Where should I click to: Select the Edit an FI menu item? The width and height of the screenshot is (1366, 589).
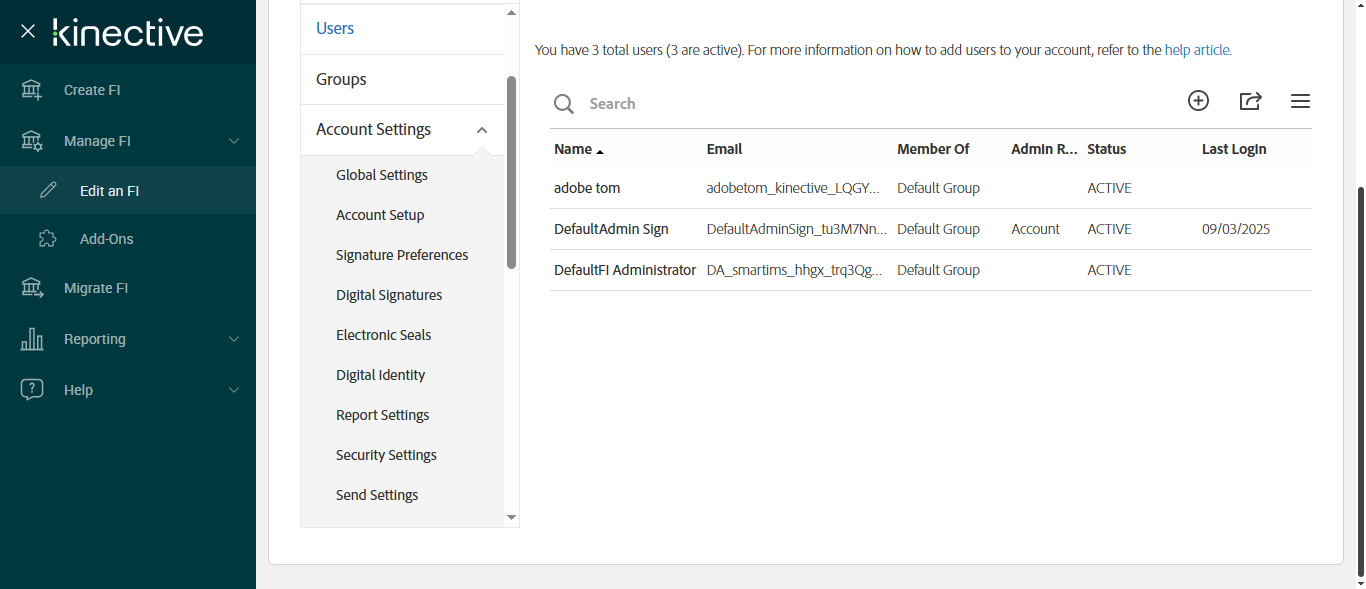109,191
